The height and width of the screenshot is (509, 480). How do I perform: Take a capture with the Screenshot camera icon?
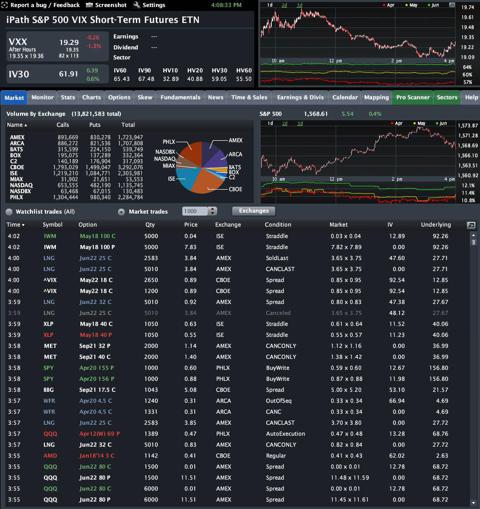pyautogui.click(x=89, y=5)
